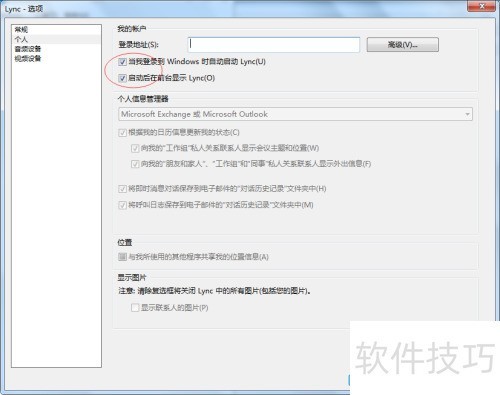Toggle 将即时消息对话保存 (H) checkbox
This screenshot has width=500, height=395.
[122, 189]
